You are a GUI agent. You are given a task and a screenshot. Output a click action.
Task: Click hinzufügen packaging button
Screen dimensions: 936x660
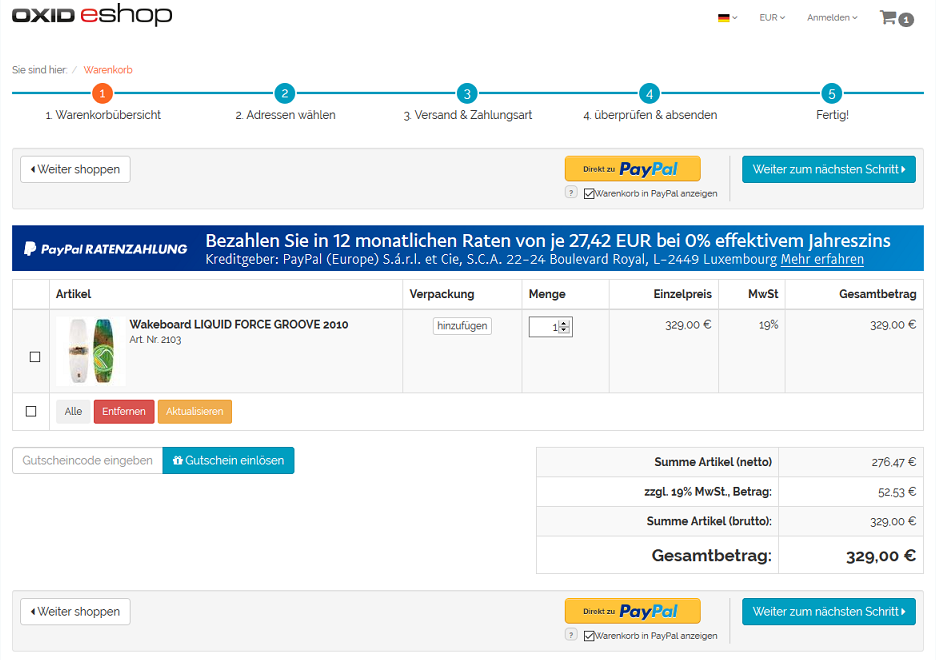462,326
